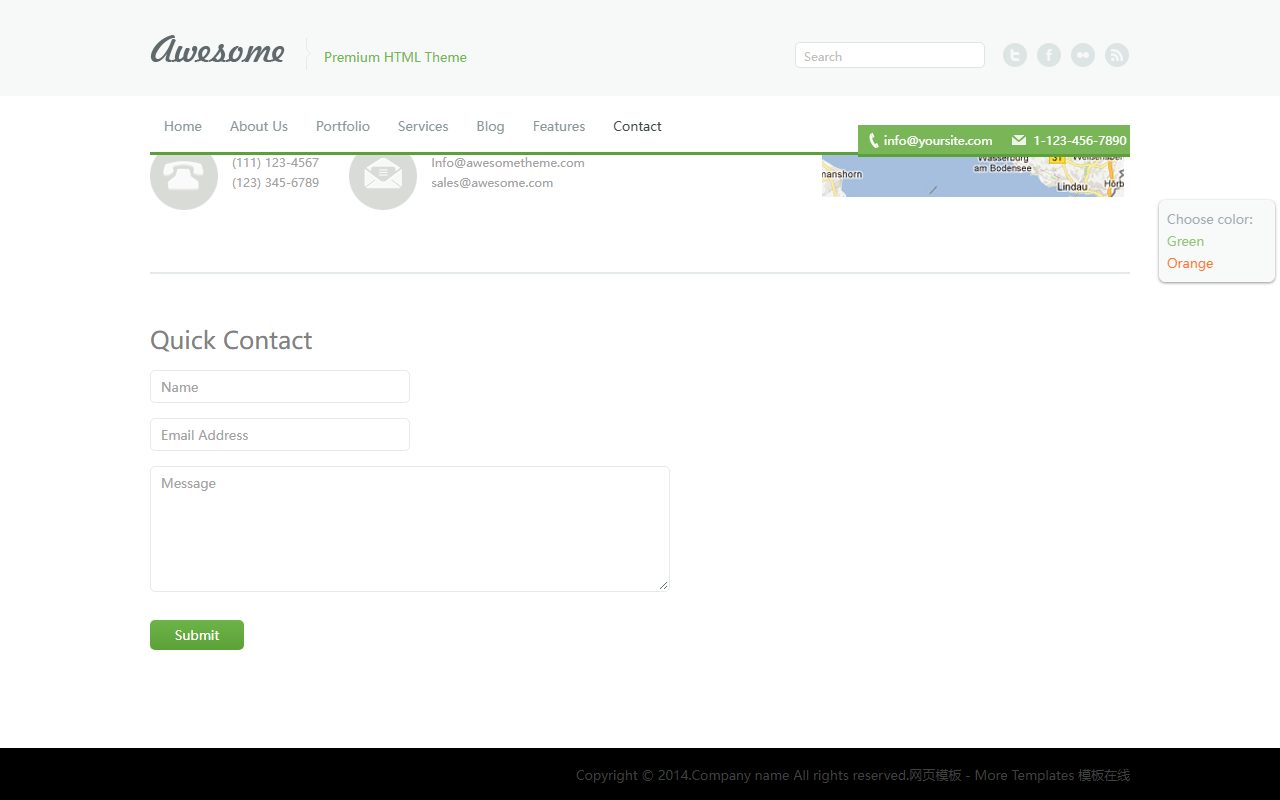Open the About Us menu item
The width and height of the screenshot is (1280, 800).
pyautogui.click(x=259, y=126)
